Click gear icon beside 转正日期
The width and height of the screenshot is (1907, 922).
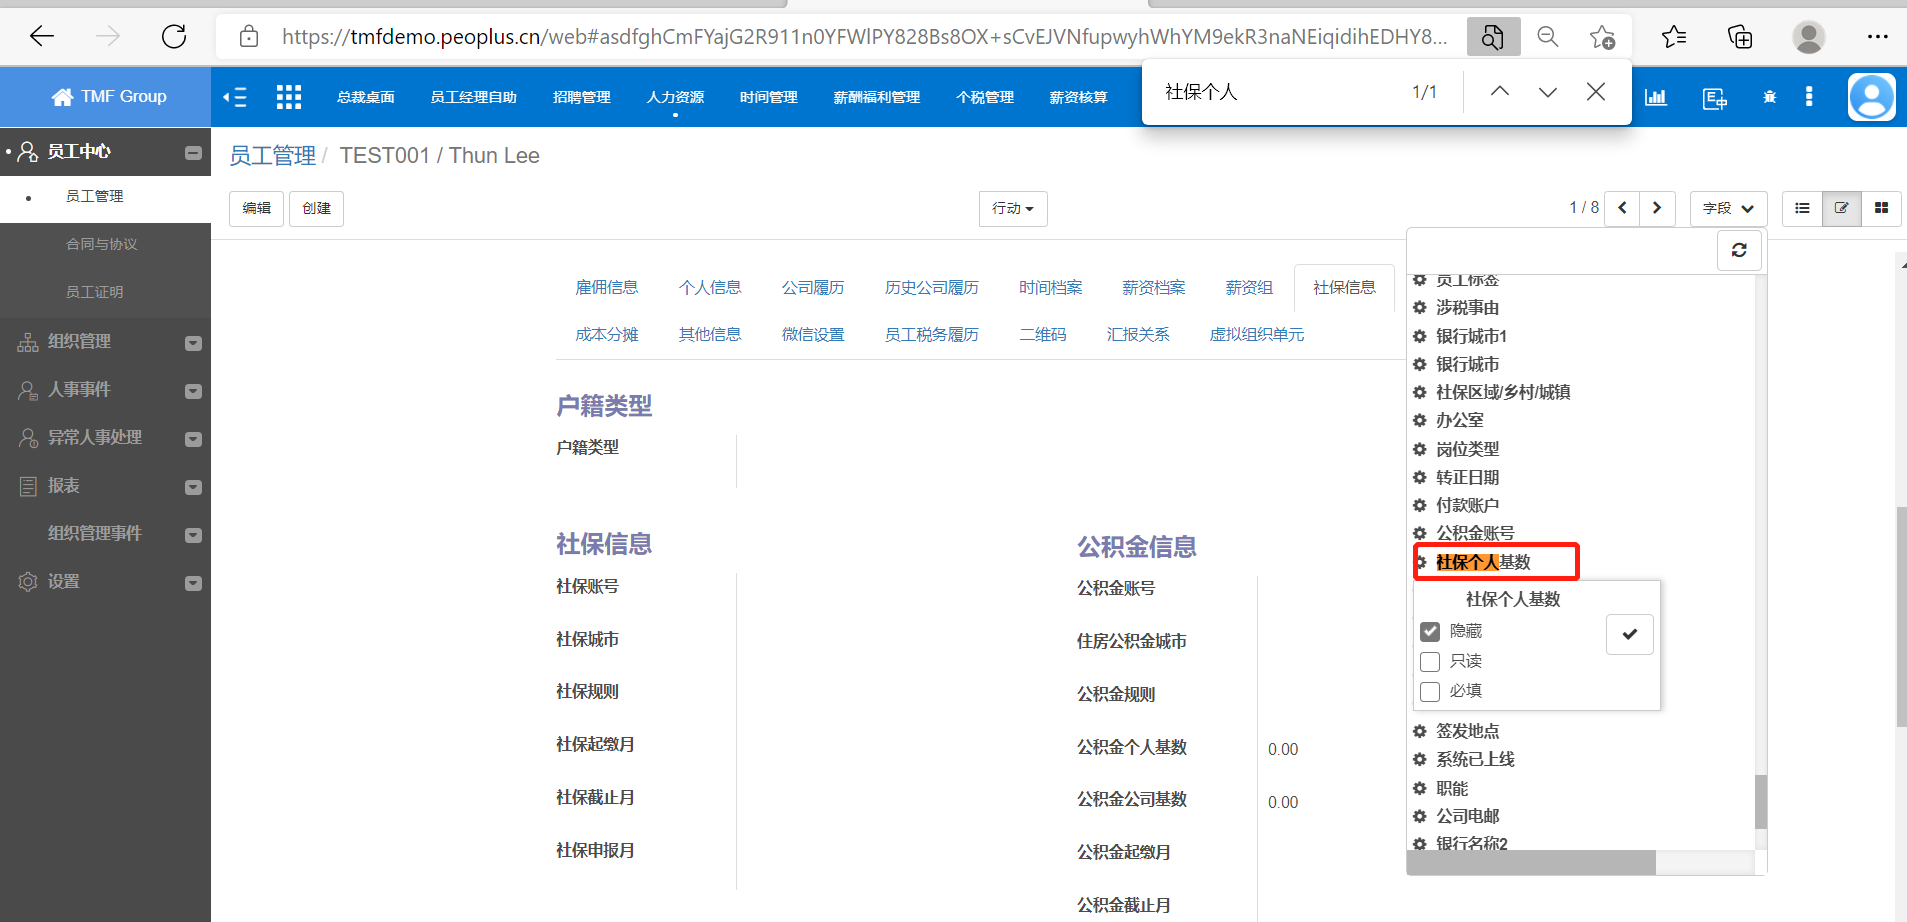coord(1419,477)
